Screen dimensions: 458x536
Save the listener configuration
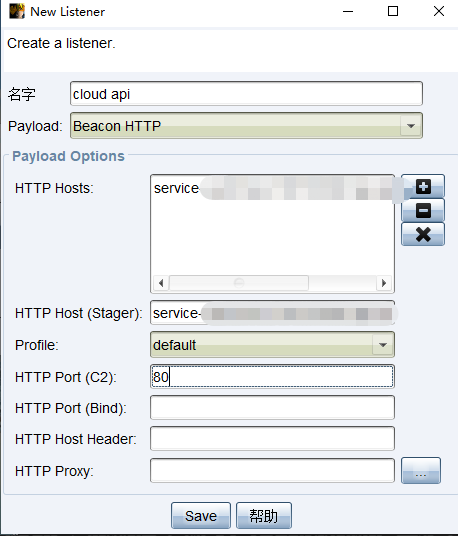(x=201, y=515)
